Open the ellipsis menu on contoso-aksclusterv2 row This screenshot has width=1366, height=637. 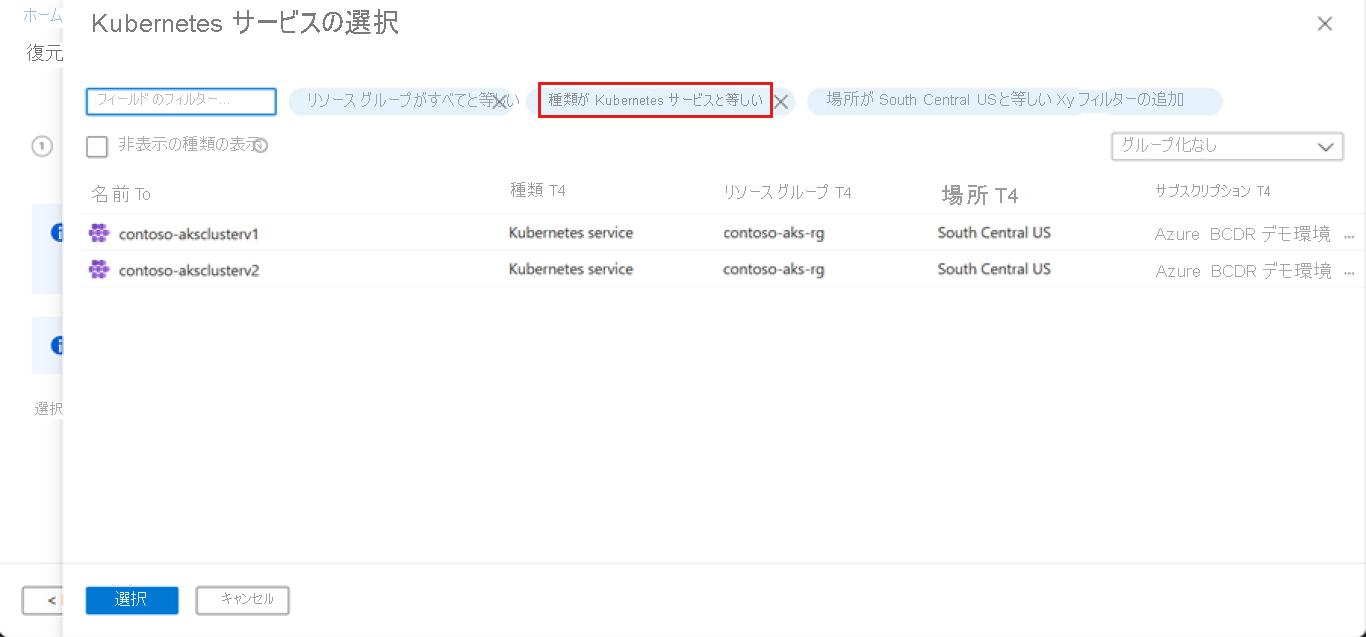1349,272
